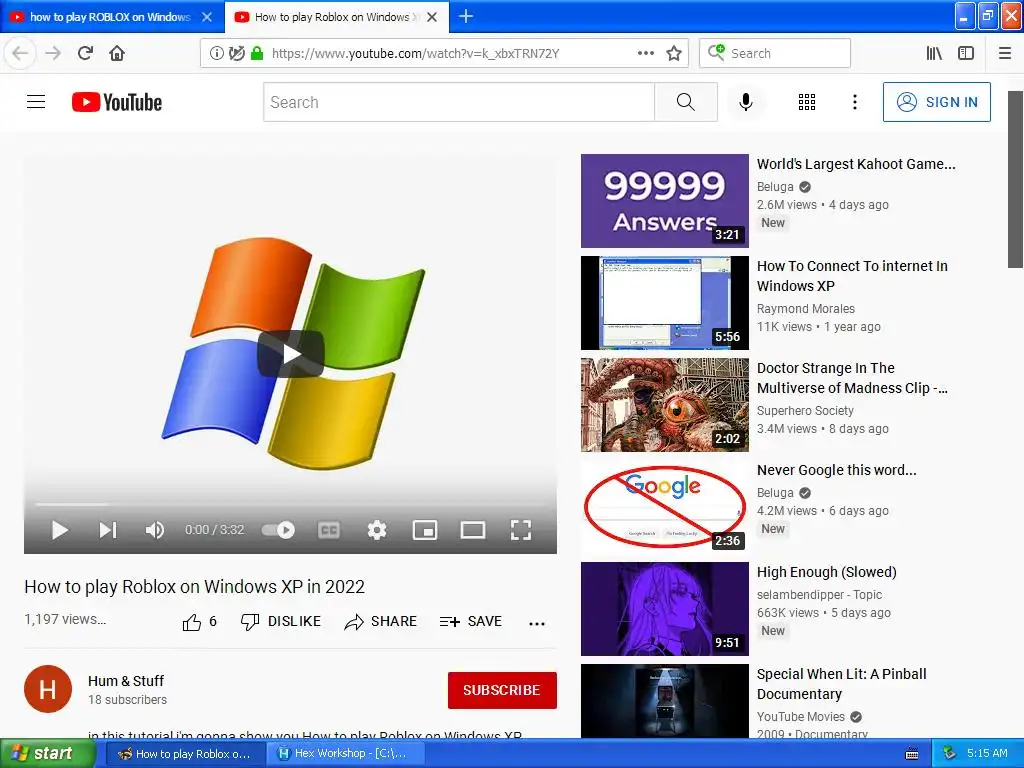
Task: Show sidebars button in Firefox toolbar
Action: [966, 54]
